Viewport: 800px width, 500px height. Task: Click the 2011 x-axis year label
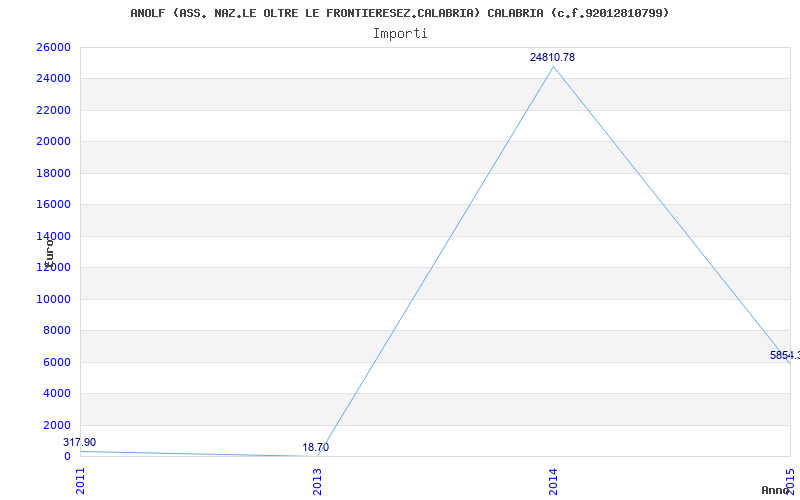(81, 481)
